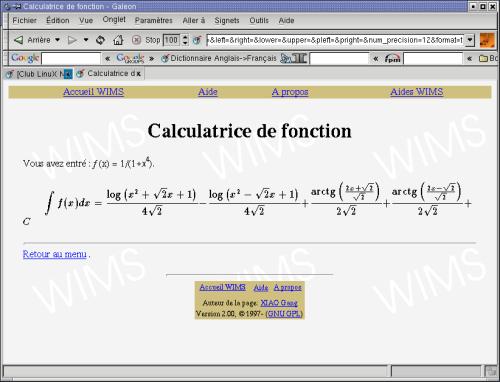Reload the page with the refresh icon
The width and height of the screenshot is (500, 382).
coord(100,40)
